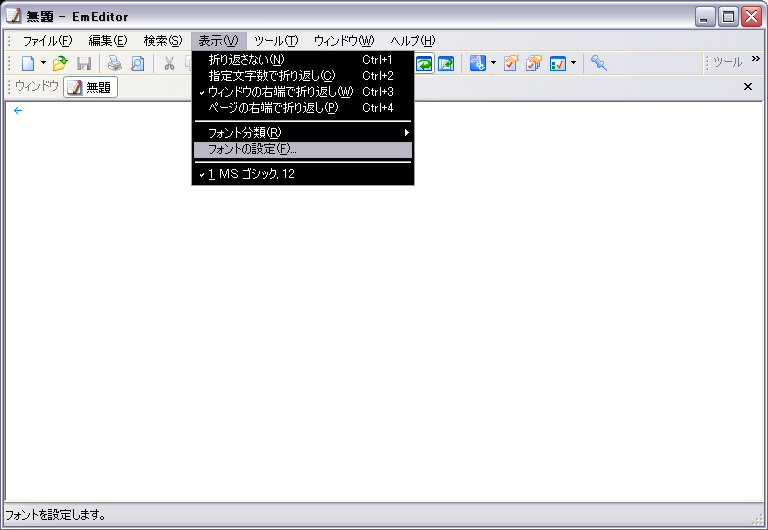Open properties for all configurations icon
Viewport: 768px width, 530px height.
tap(534, 63)
